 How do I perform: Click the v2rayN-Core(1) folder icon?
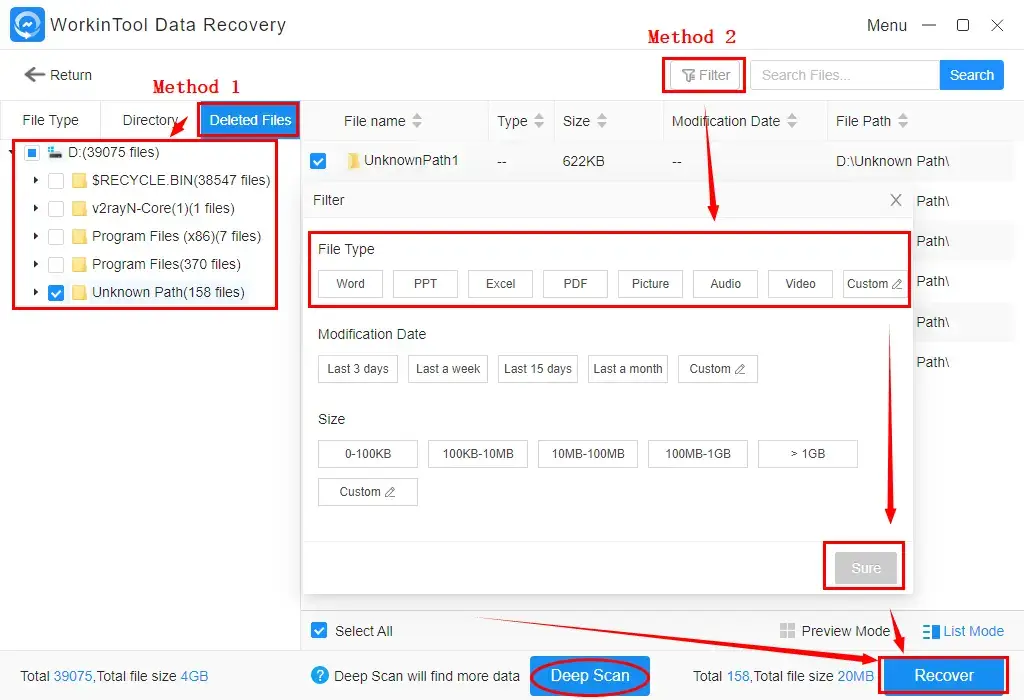tap(79, 208)
